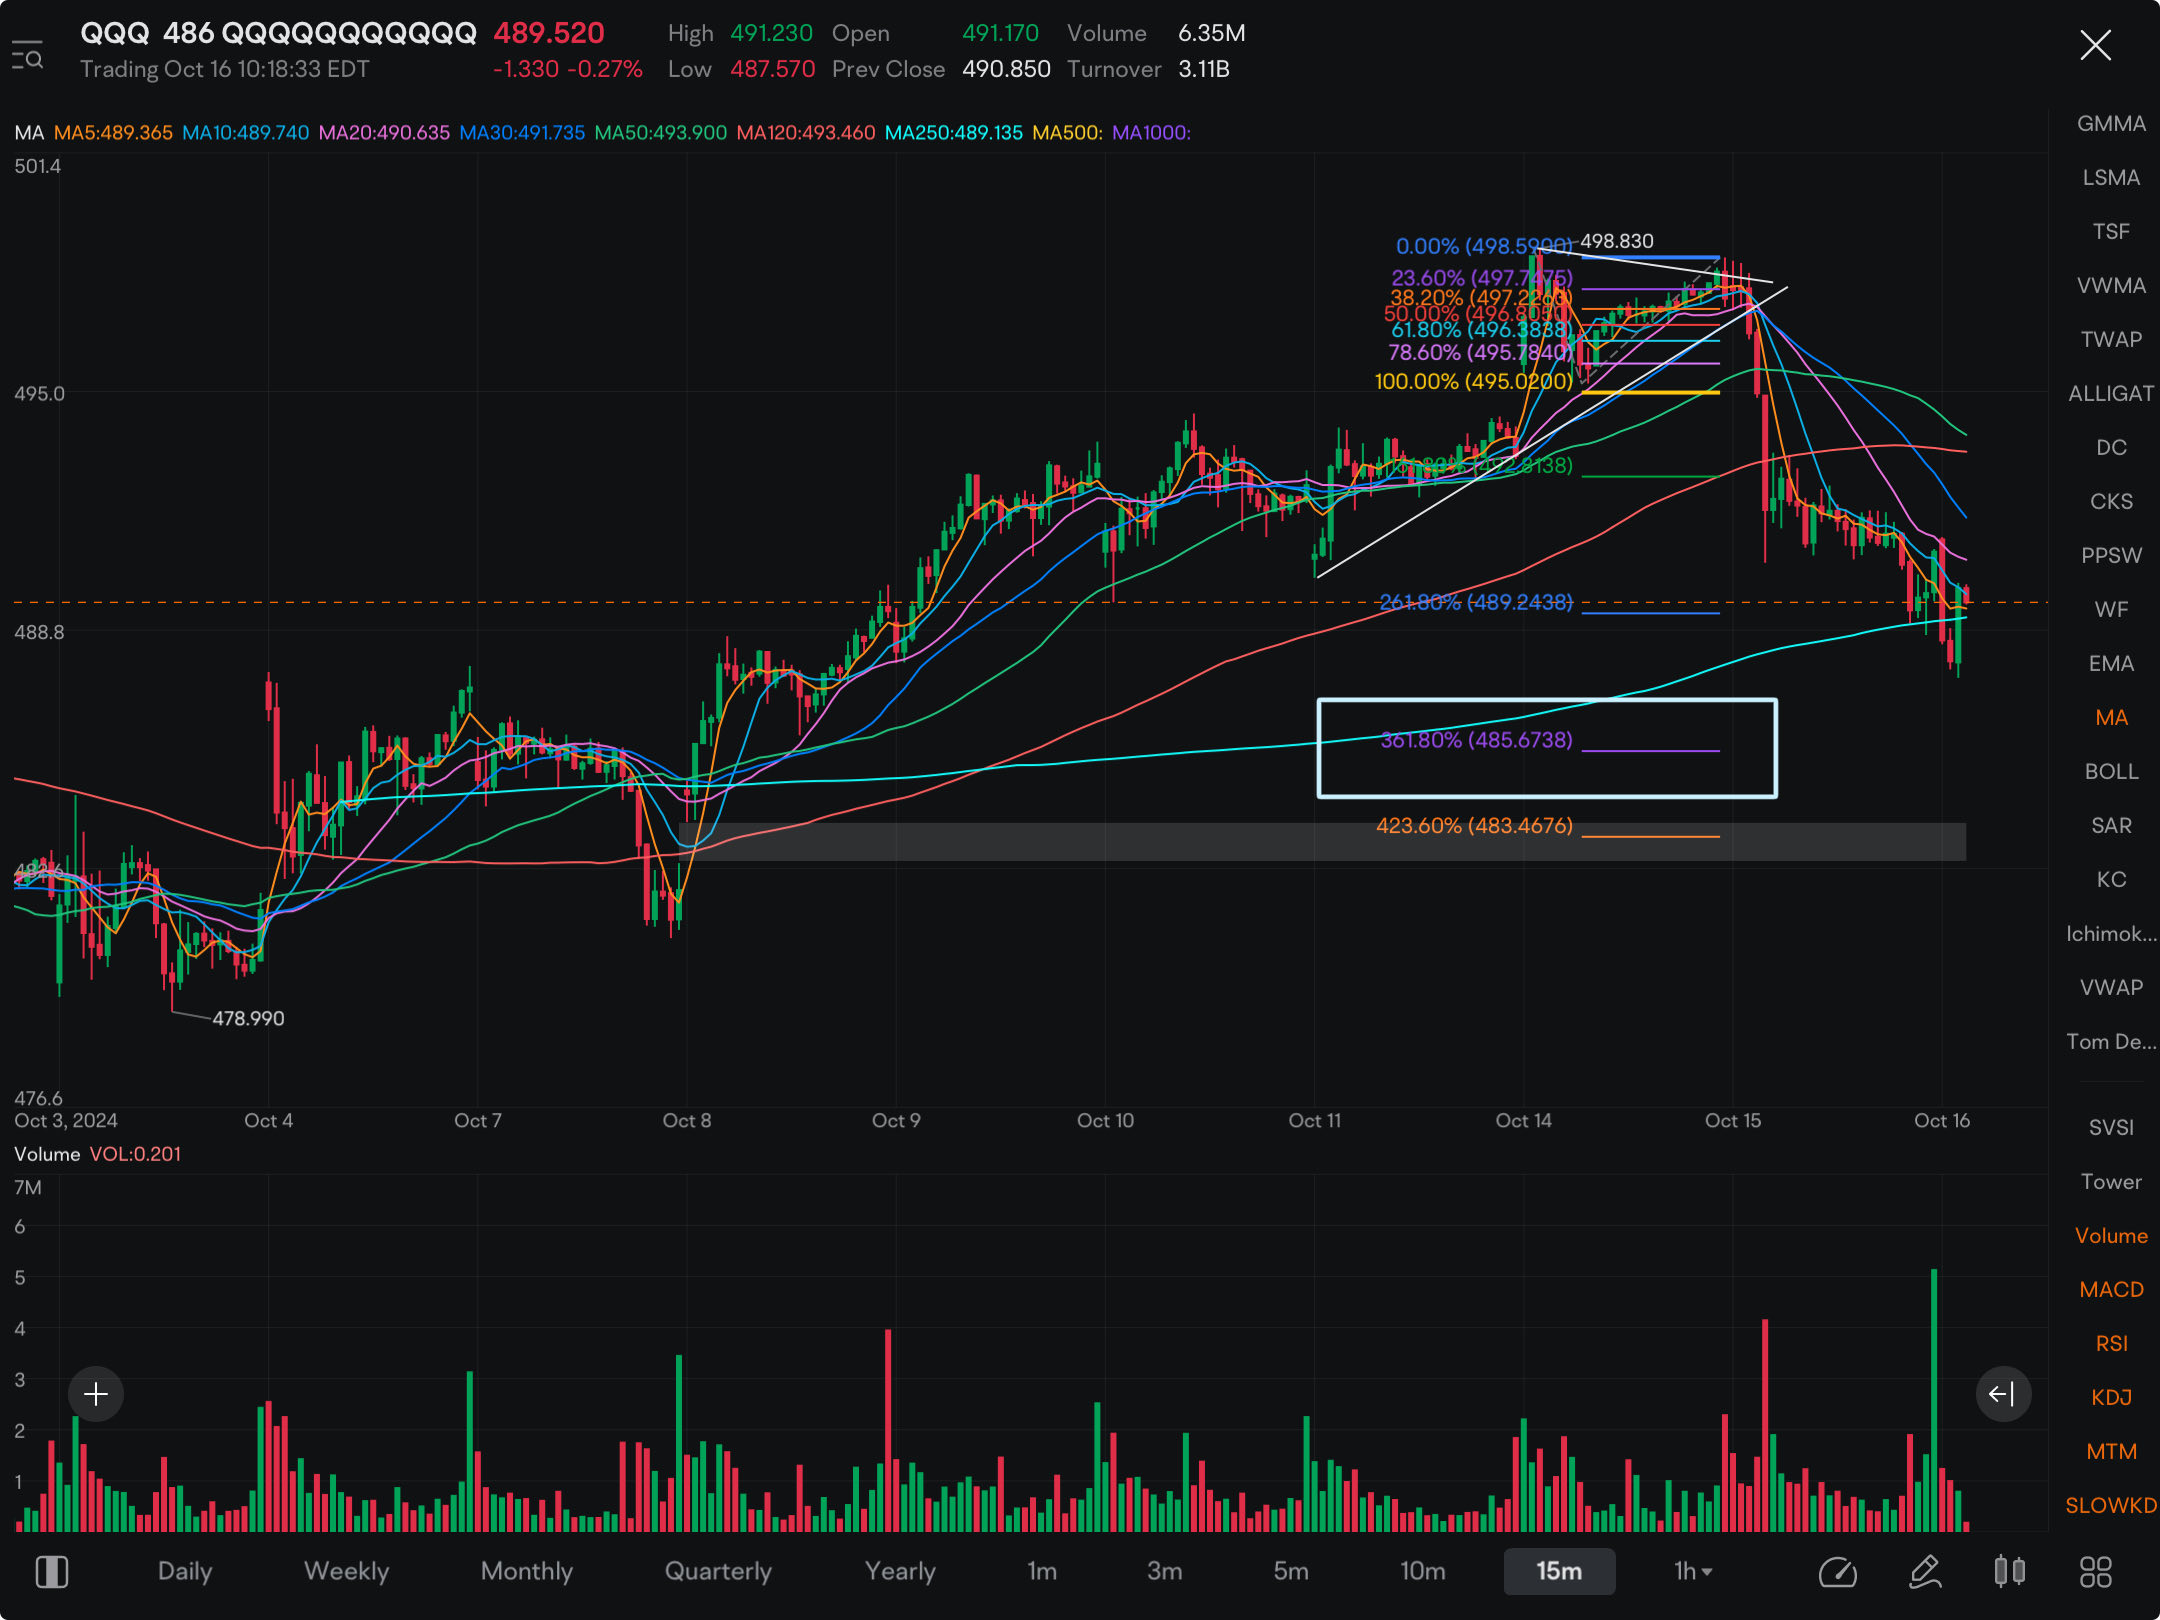The image size is (2160, 1620).
Task: Open the stock search list icon
Action: pyautogui.click(x=27, y=55)
